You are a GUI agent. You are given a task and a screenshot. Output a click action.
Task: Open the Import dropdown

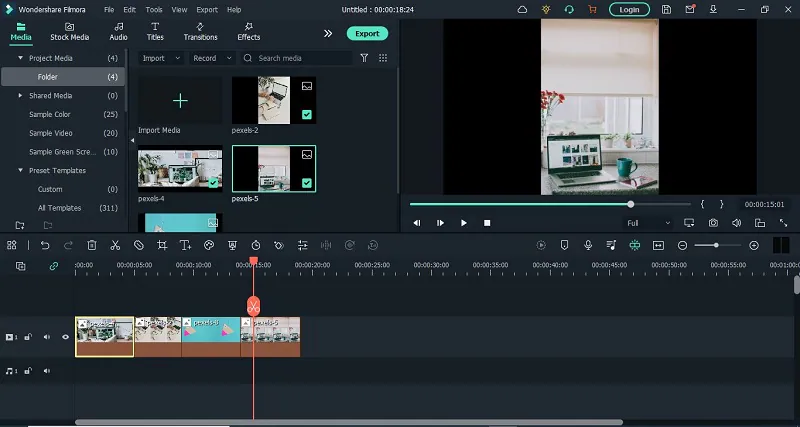[x=159, y=58]
